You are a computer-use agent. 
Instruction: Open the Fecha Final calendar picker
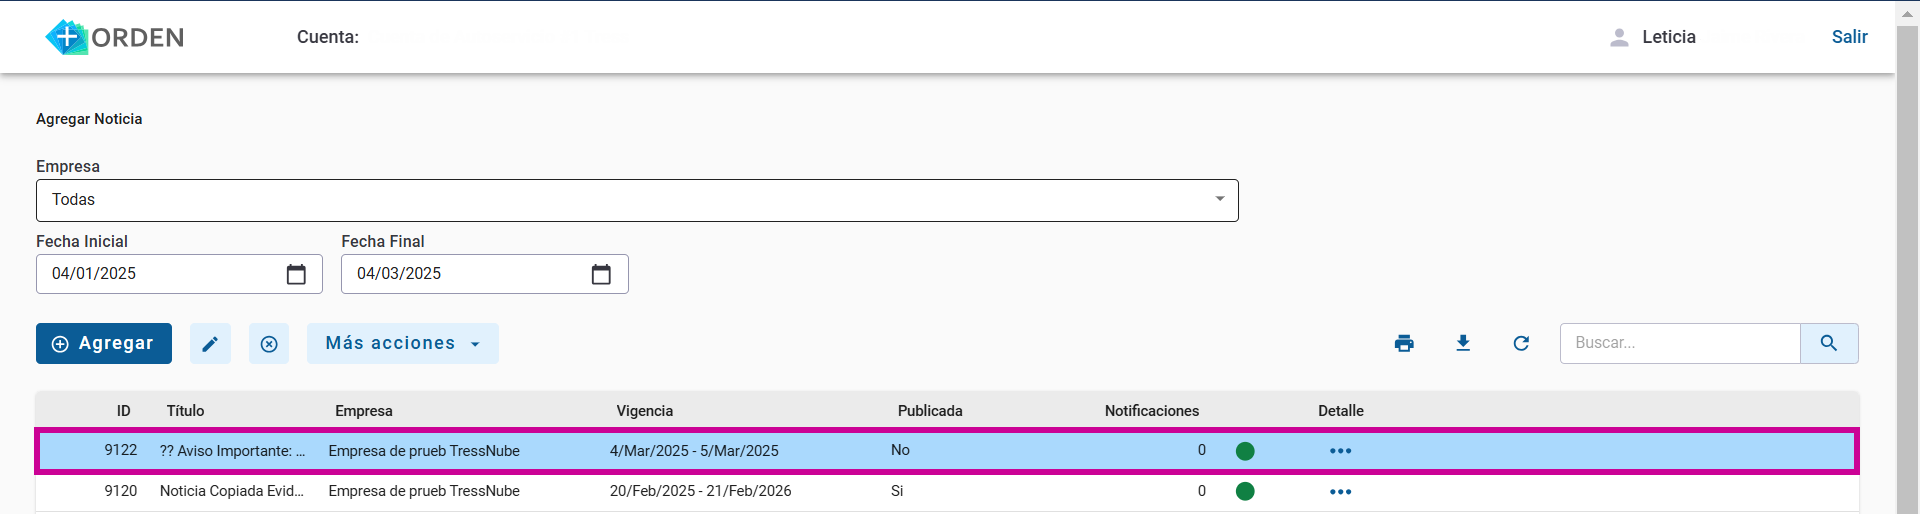click(601, 274)
